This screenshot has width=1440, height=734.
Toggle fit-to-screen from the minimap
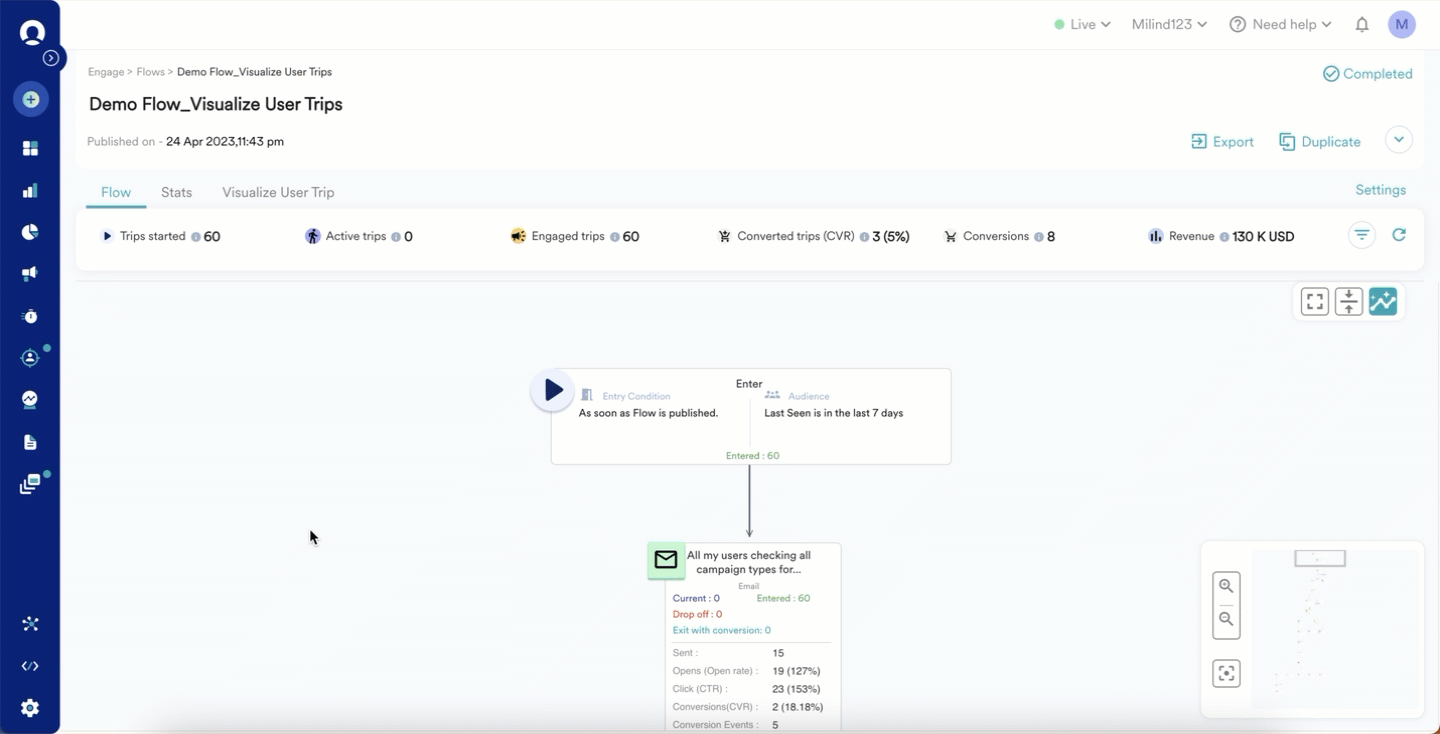tap(1226, 673)
